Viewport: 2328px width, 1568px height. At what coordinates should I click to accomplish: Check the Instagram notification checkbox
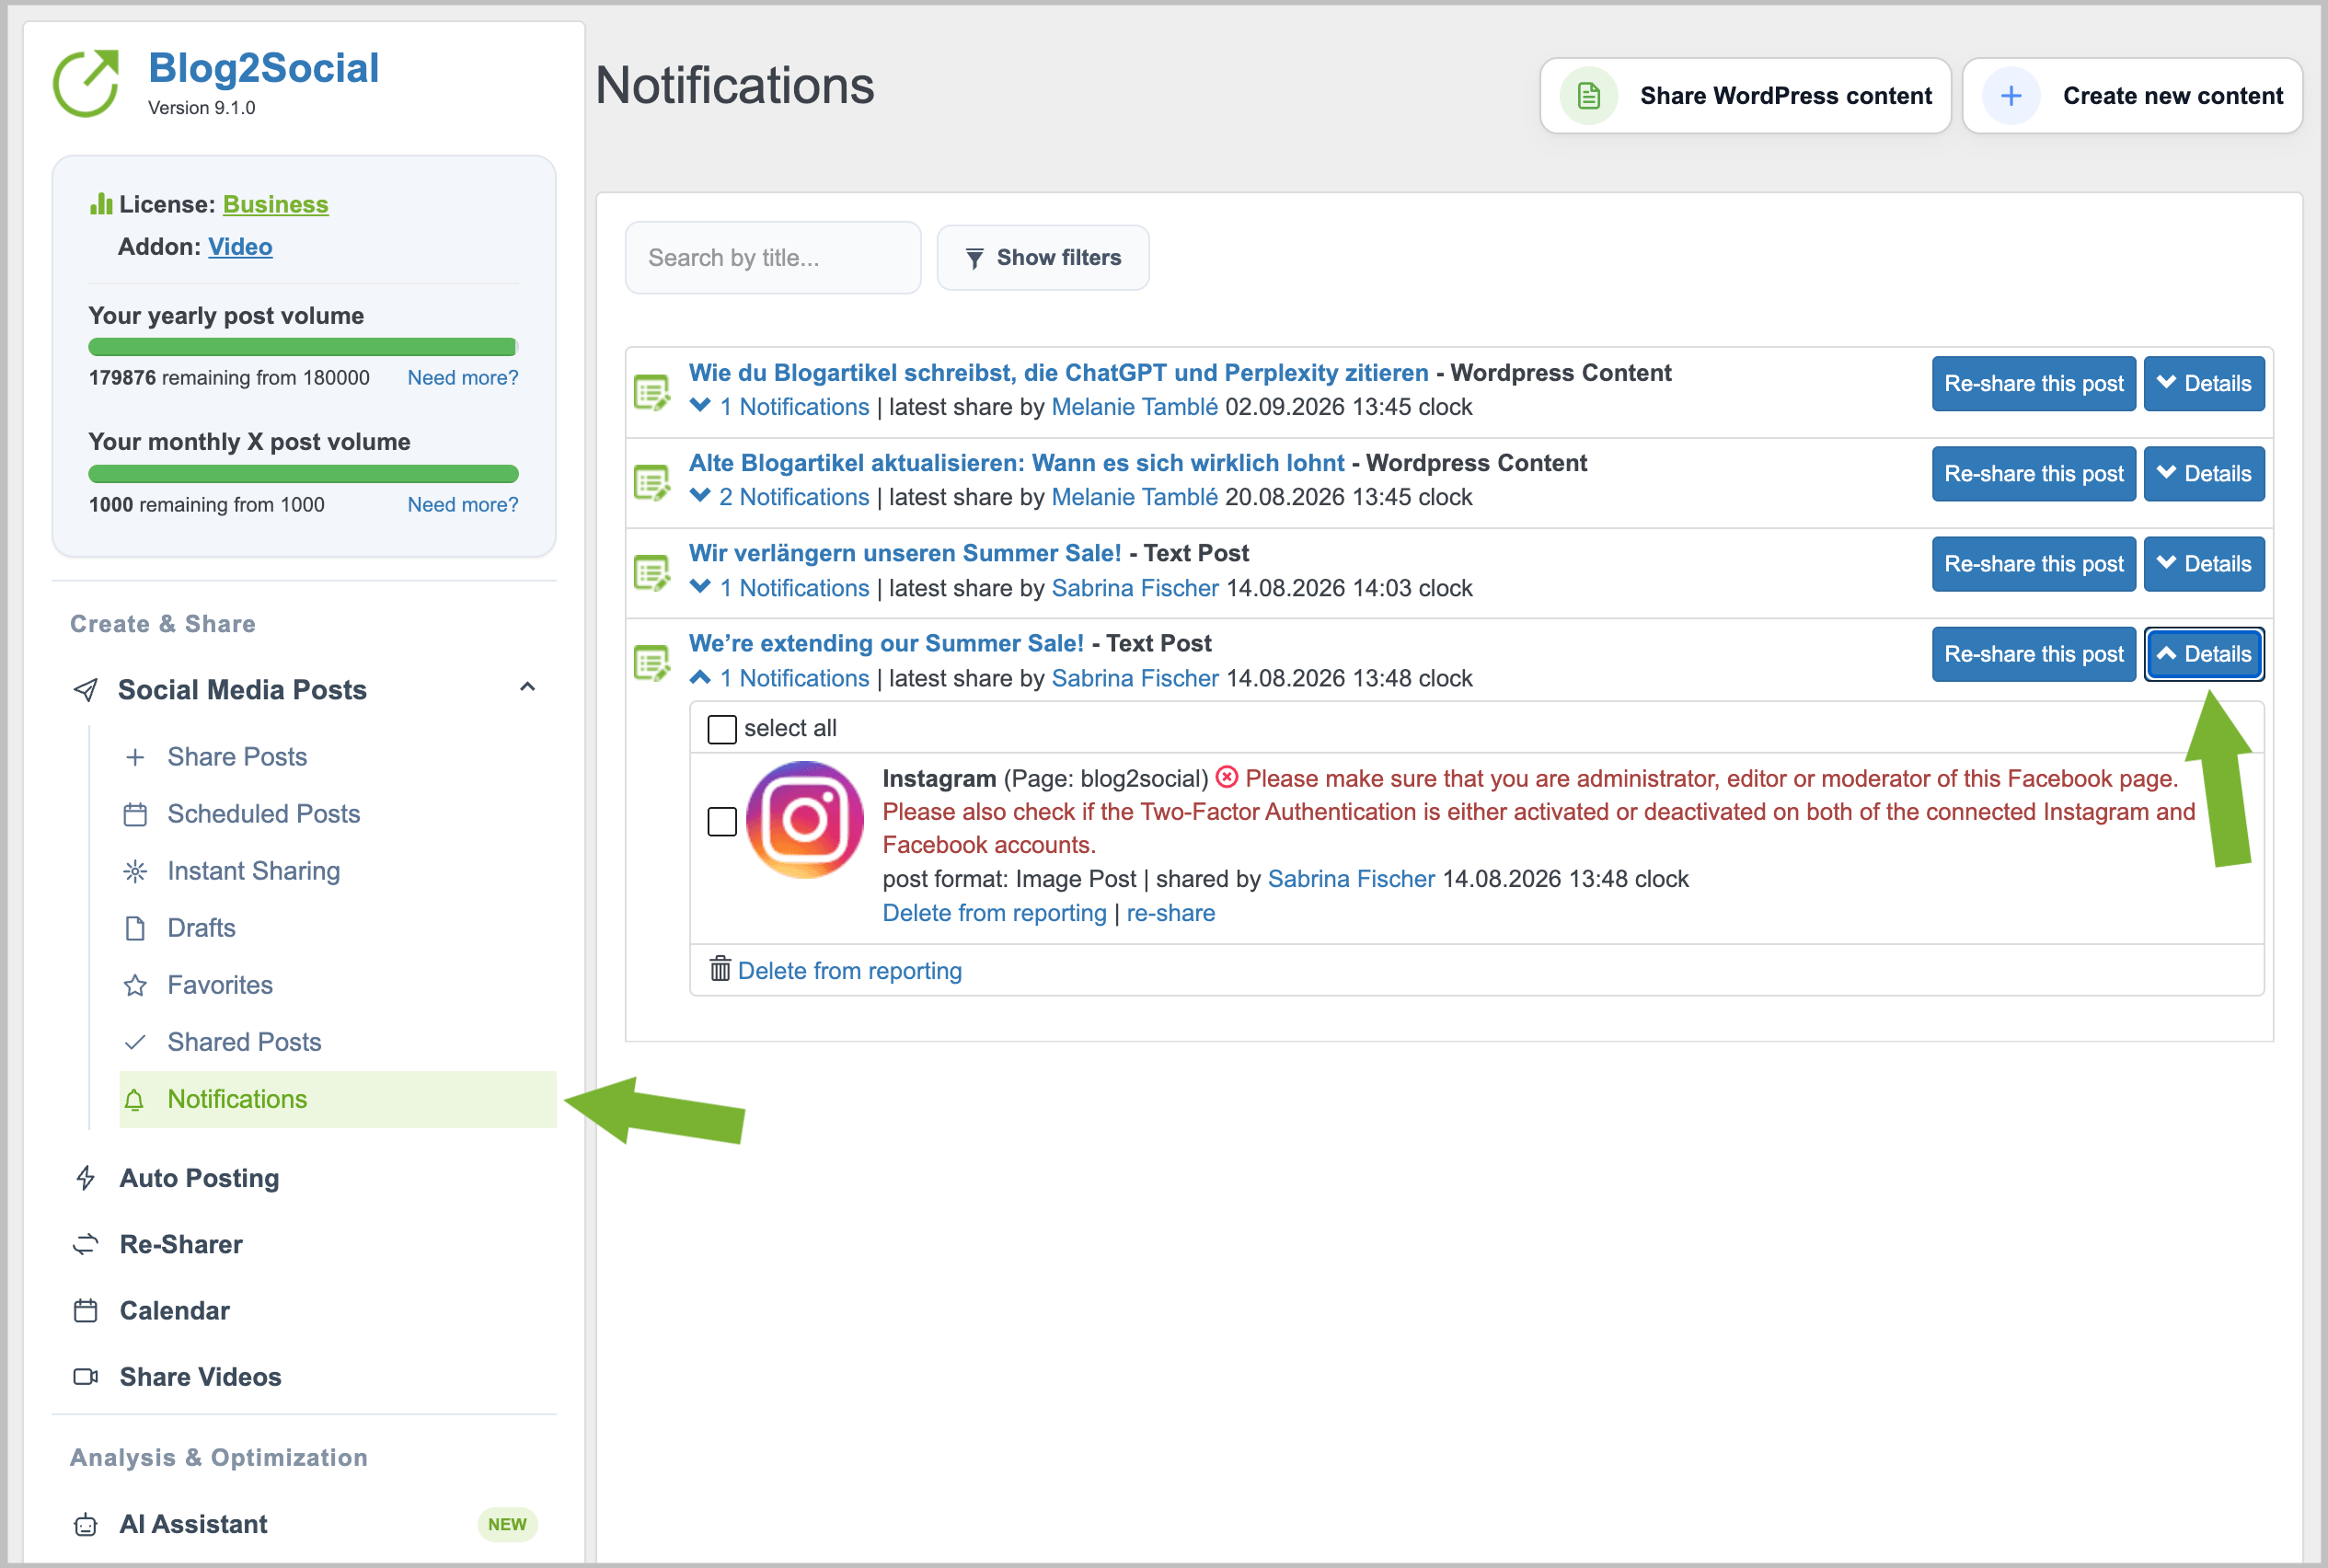[x=722, y=821]
